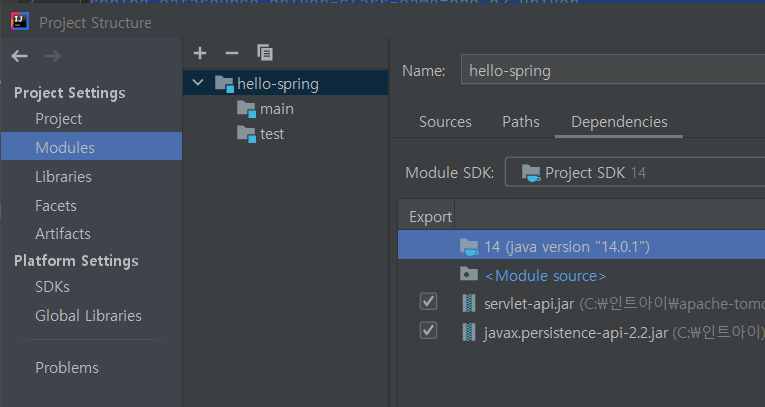Add a new module with plus icon
The image size is (765, 407).
click(x=200, y=53)
